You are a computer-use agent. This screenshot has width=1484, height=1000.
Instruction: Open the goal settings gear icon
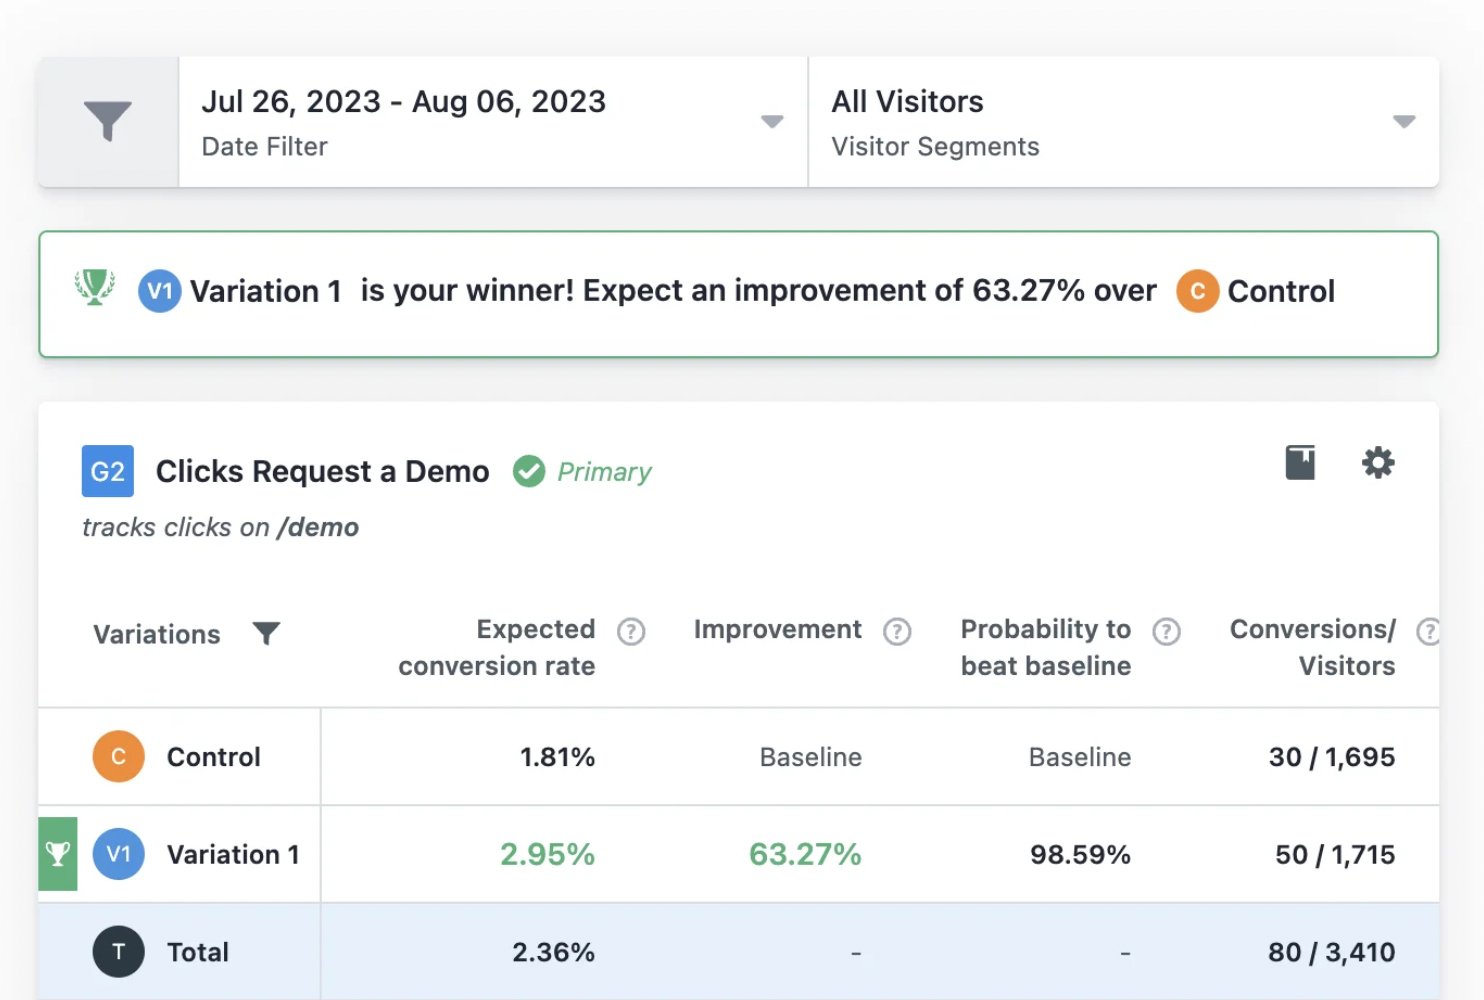[1378, 462]
